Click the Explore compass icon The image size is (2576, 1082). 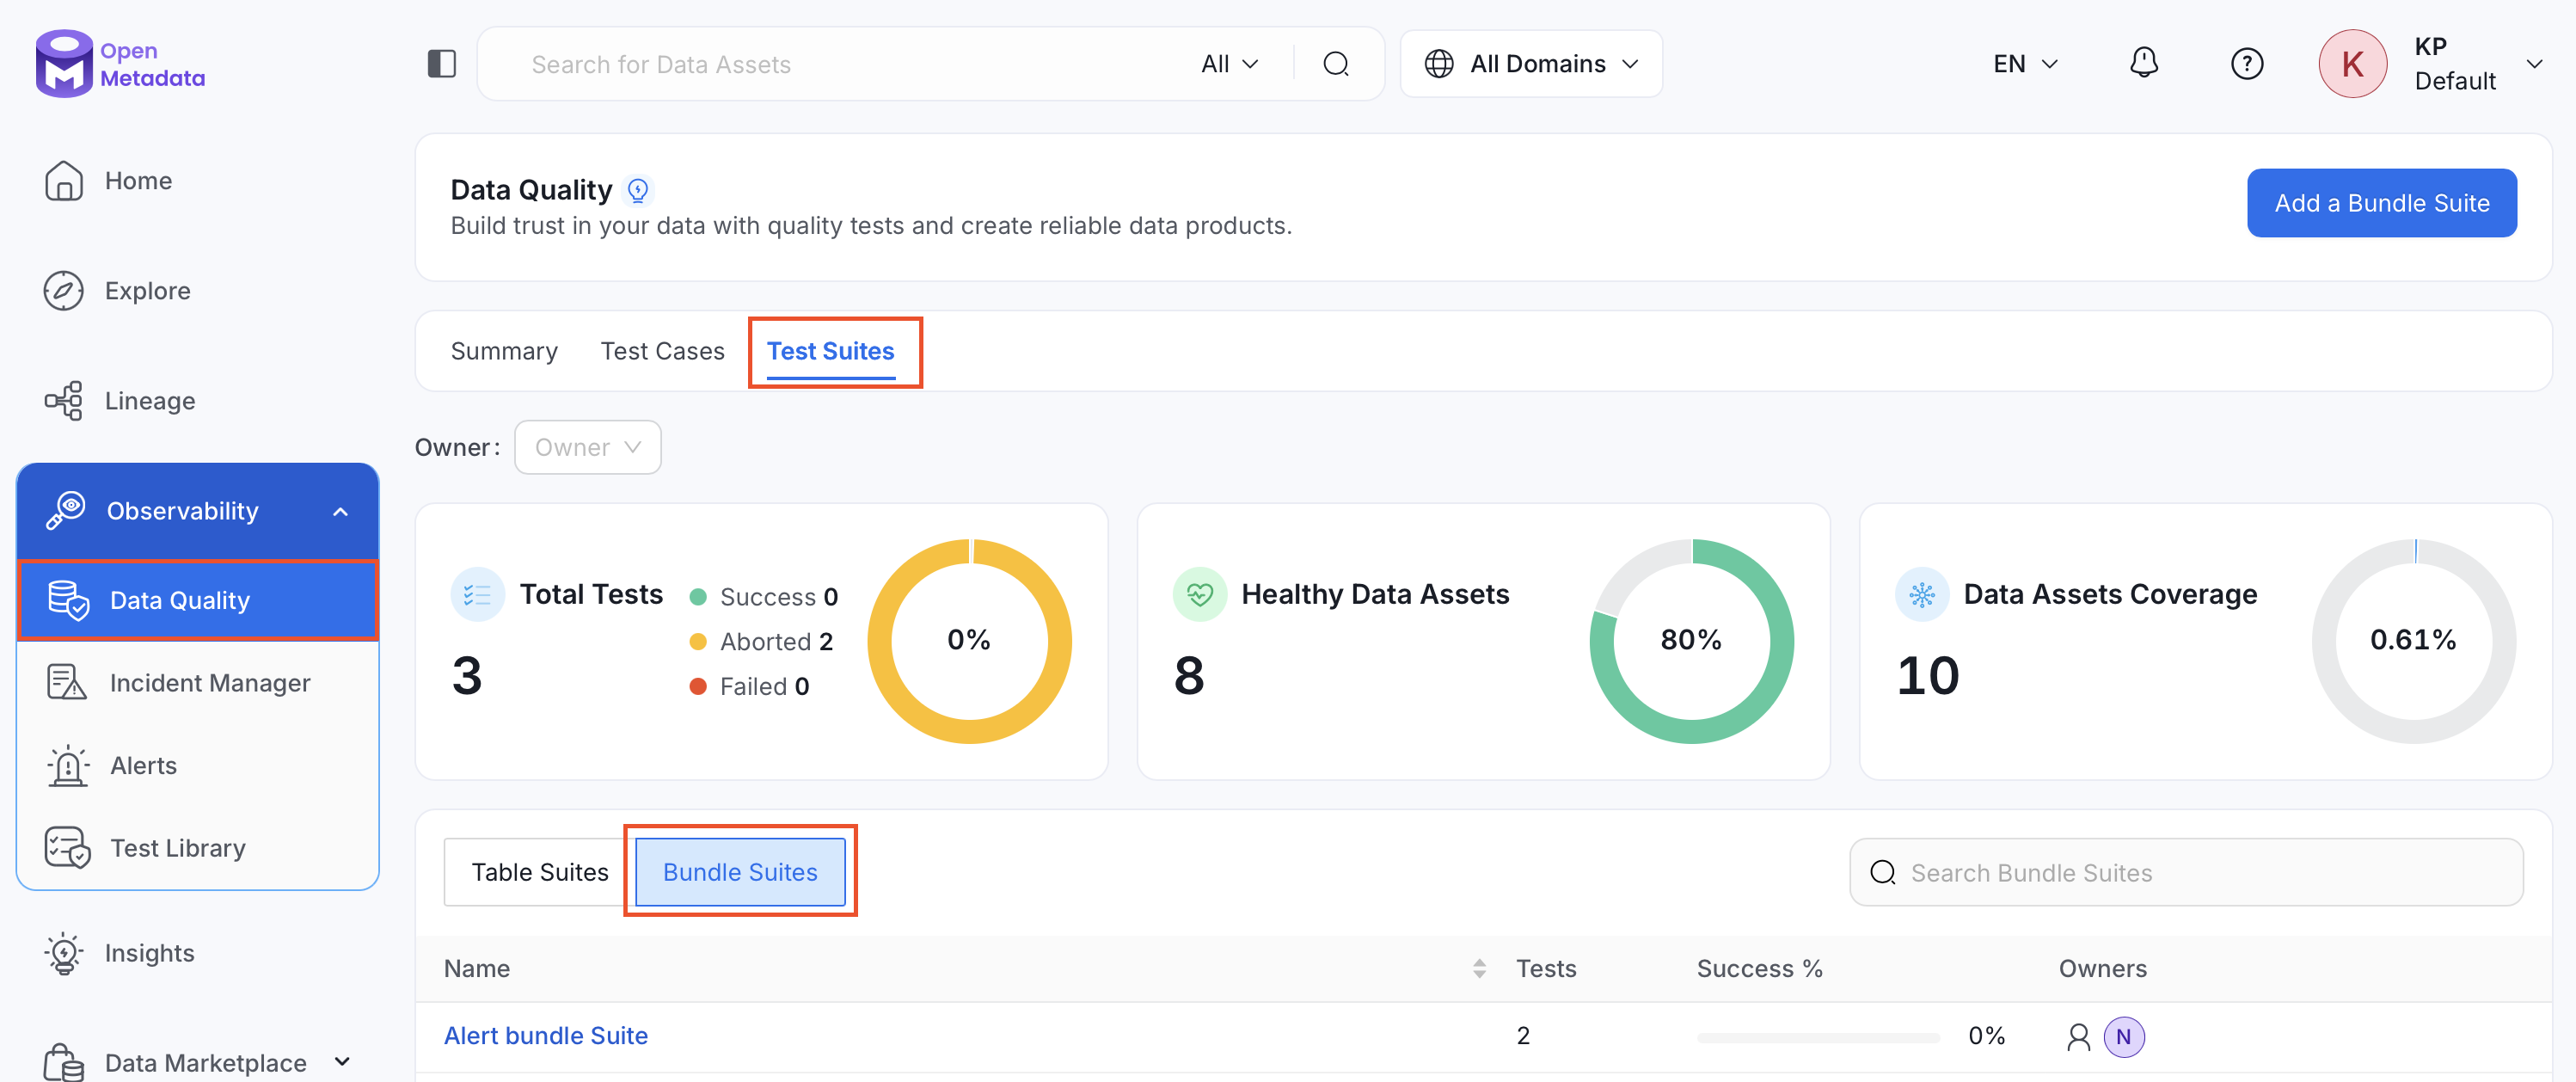pos(63,291)
